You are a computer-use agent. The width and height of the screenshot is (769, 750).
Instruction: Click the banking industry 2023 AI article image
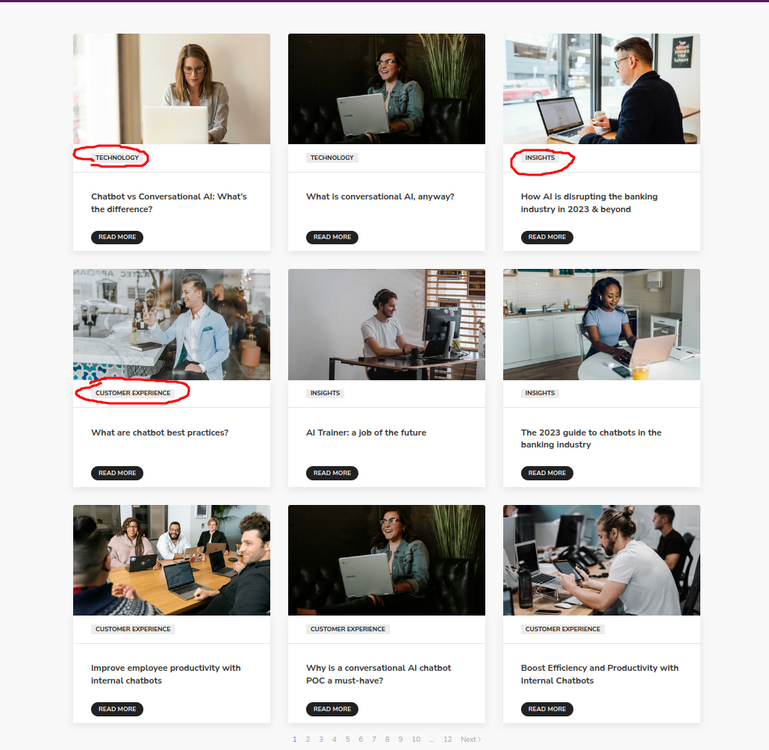(601, 89)
